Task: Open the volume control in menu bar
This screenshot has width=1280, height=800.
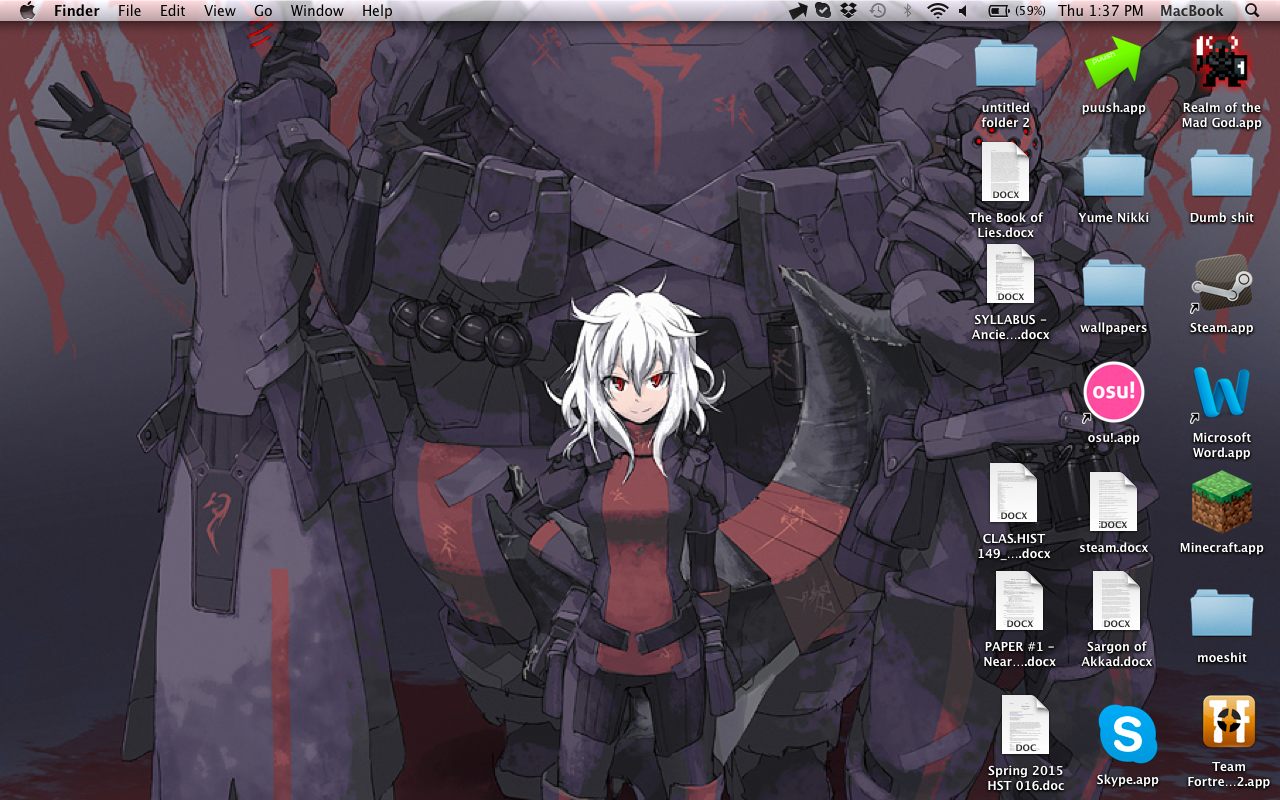Action: pos(963,11)
